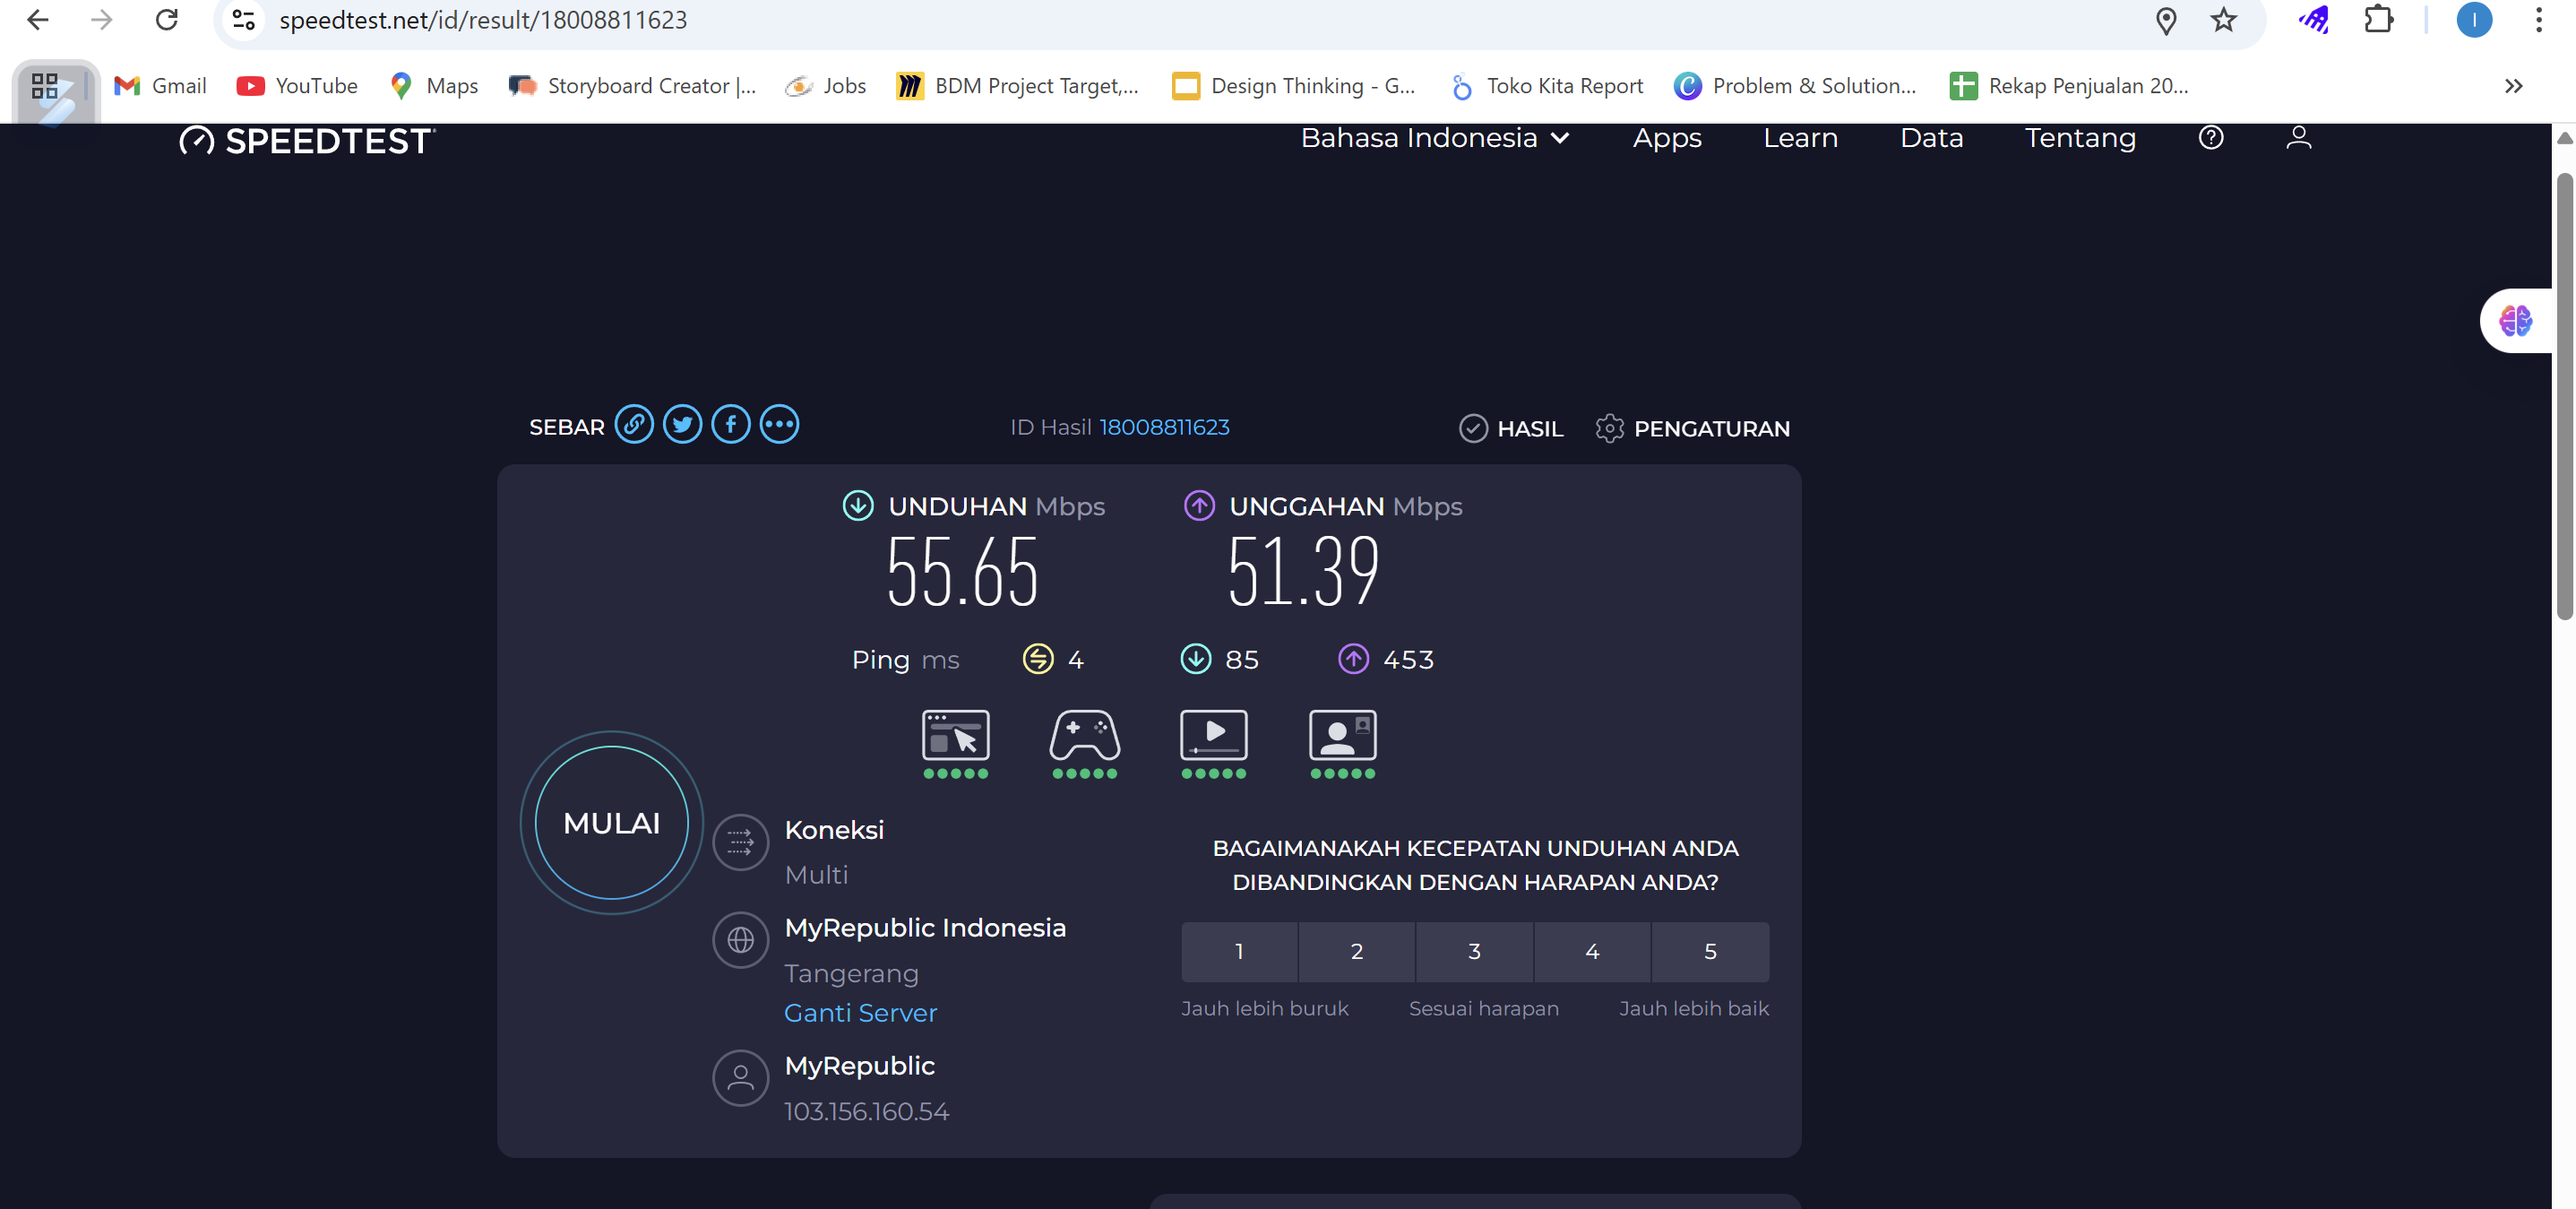Rate download speed 5
Image resolution: width=2576 pixels, height=1209 pixels.
tap(1710, 951)
